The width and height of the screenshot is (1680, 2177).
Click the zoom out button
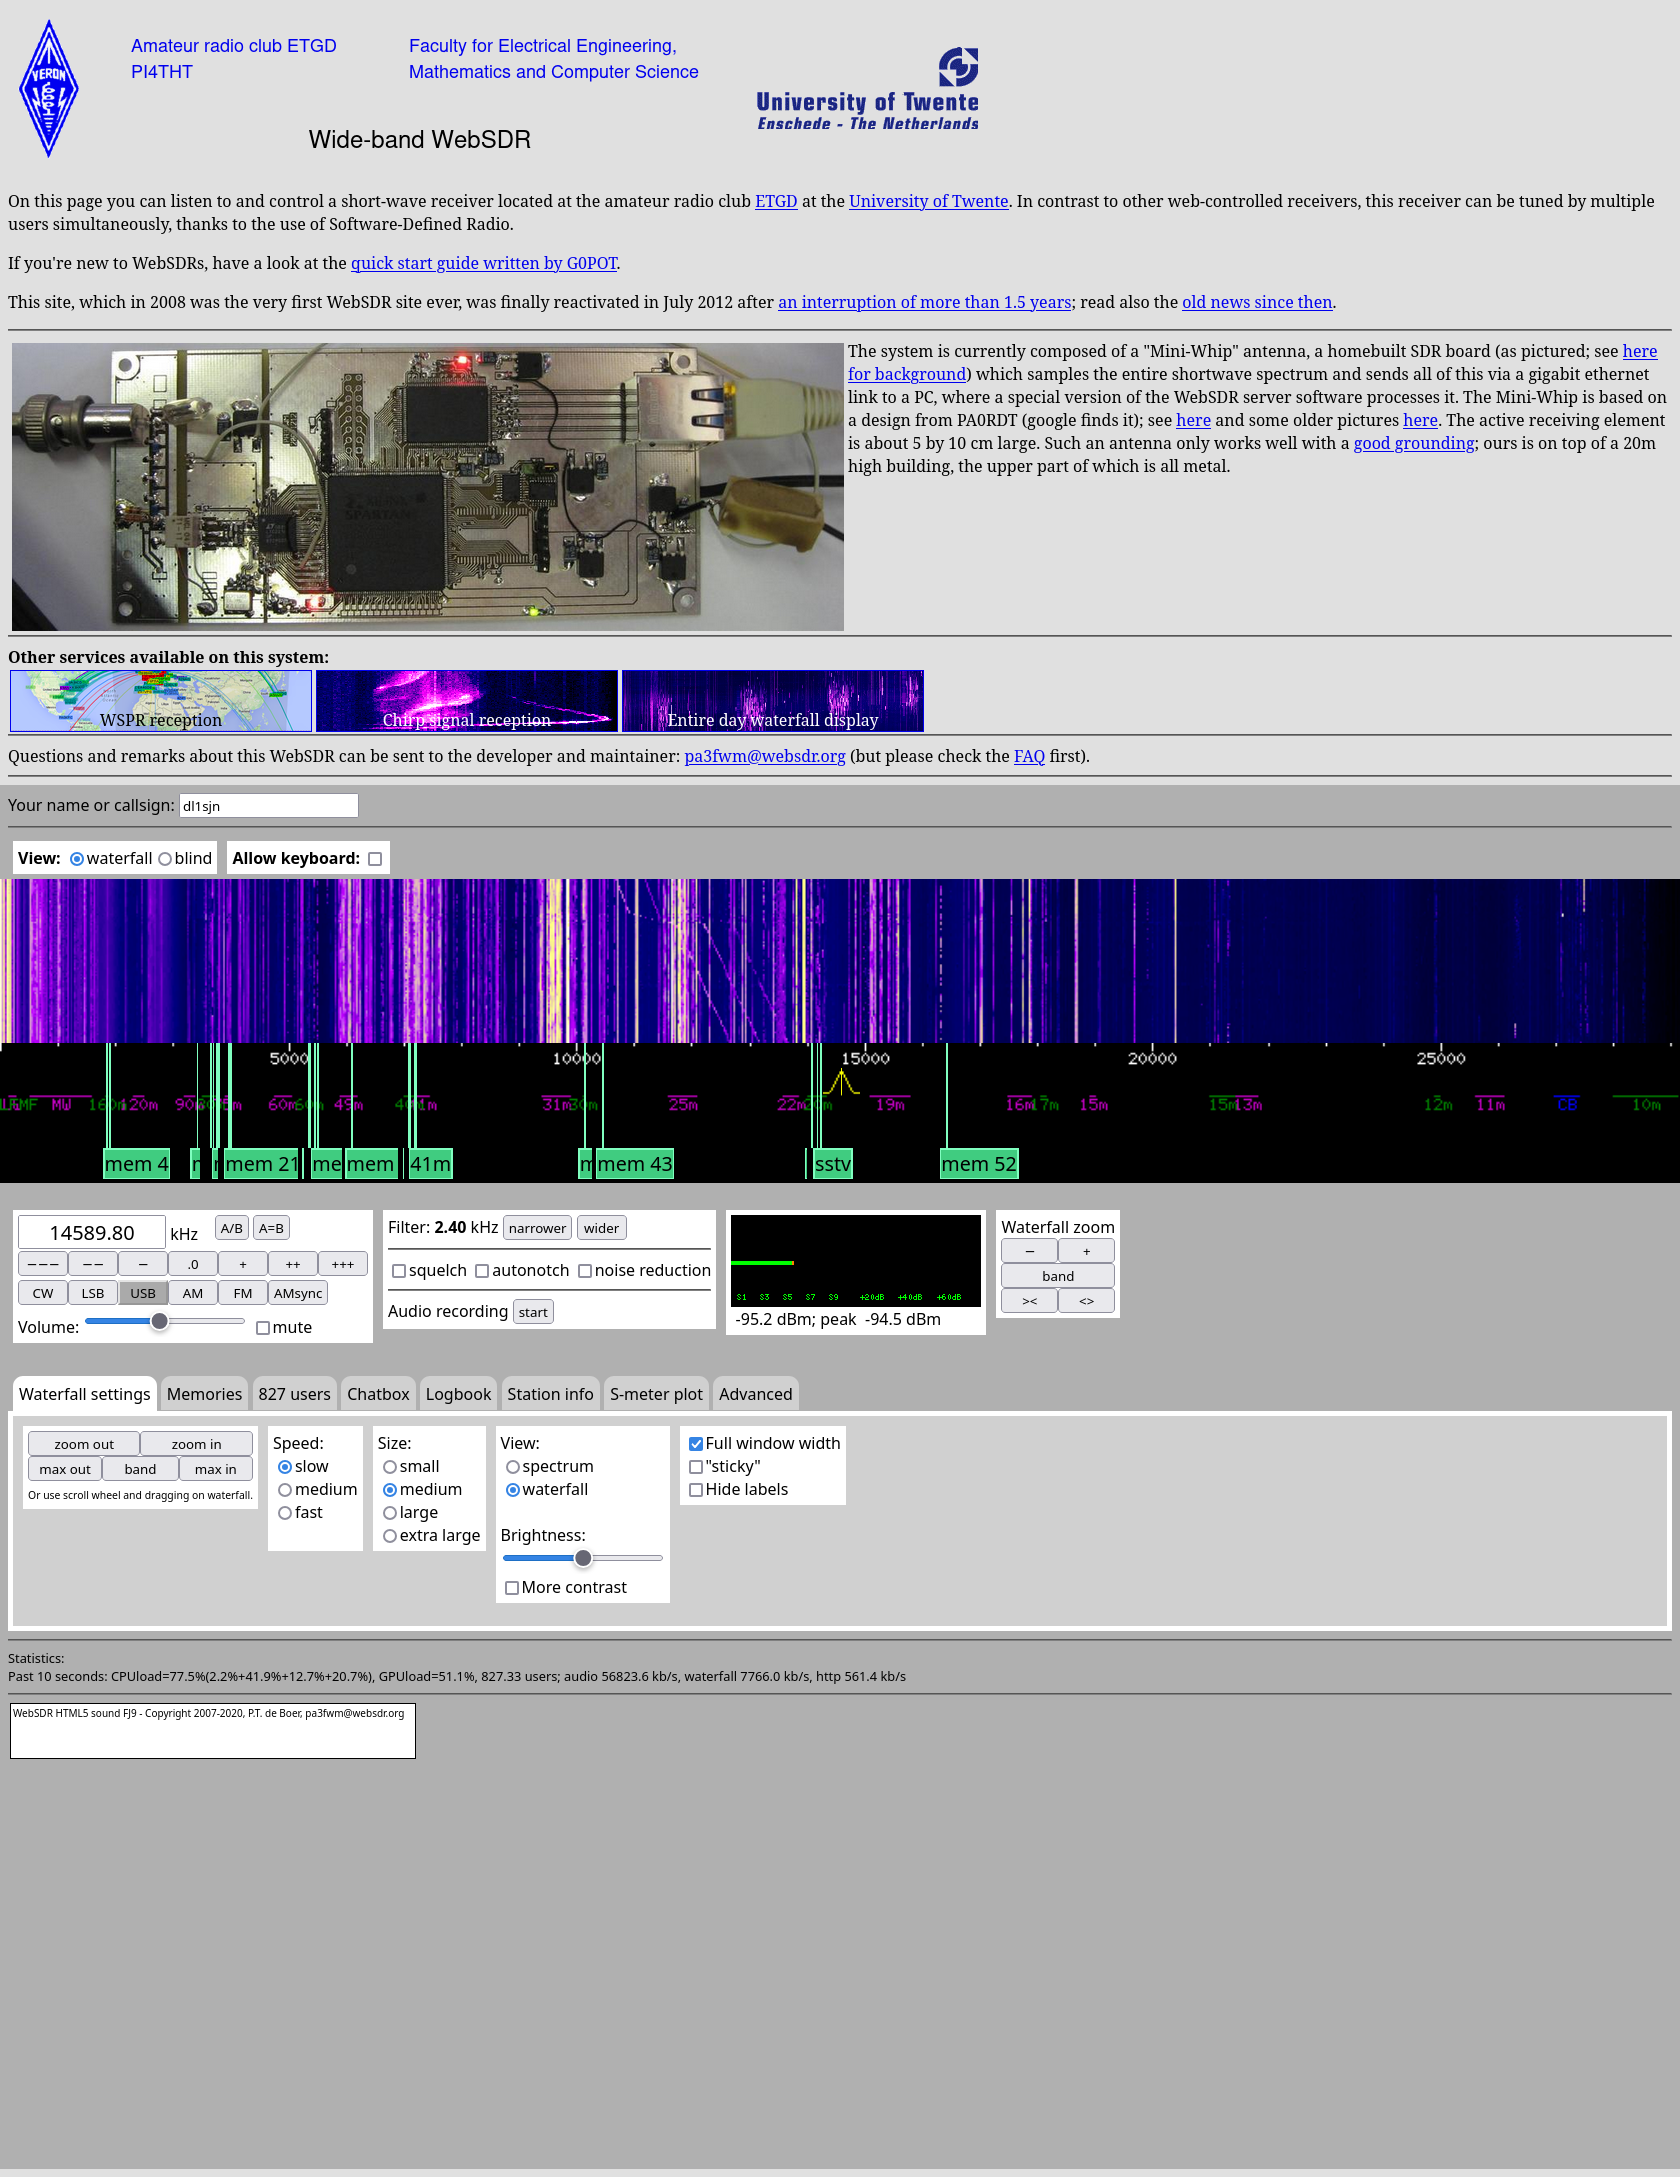84,1444
